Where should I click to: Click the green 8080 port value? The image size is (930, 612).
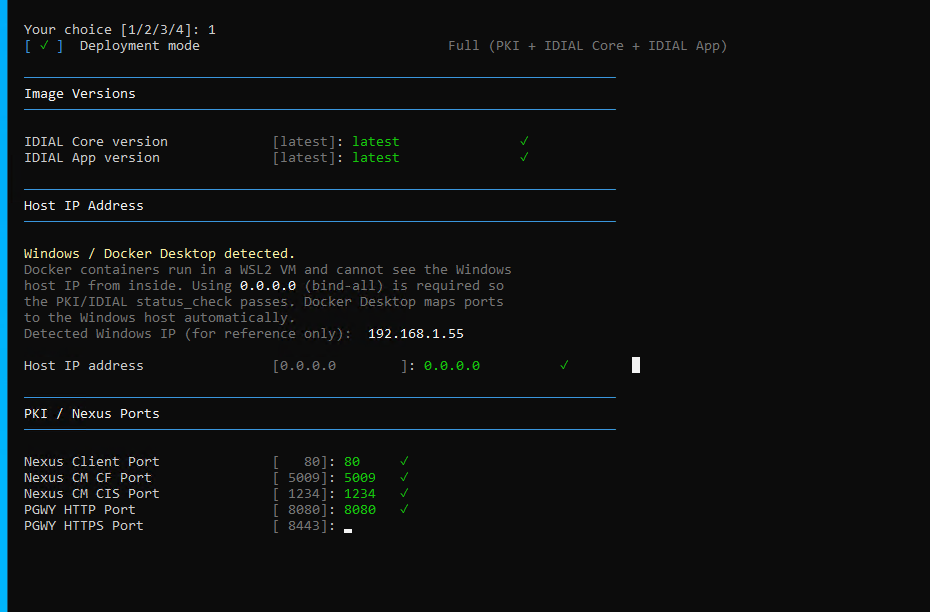[360, 510]
